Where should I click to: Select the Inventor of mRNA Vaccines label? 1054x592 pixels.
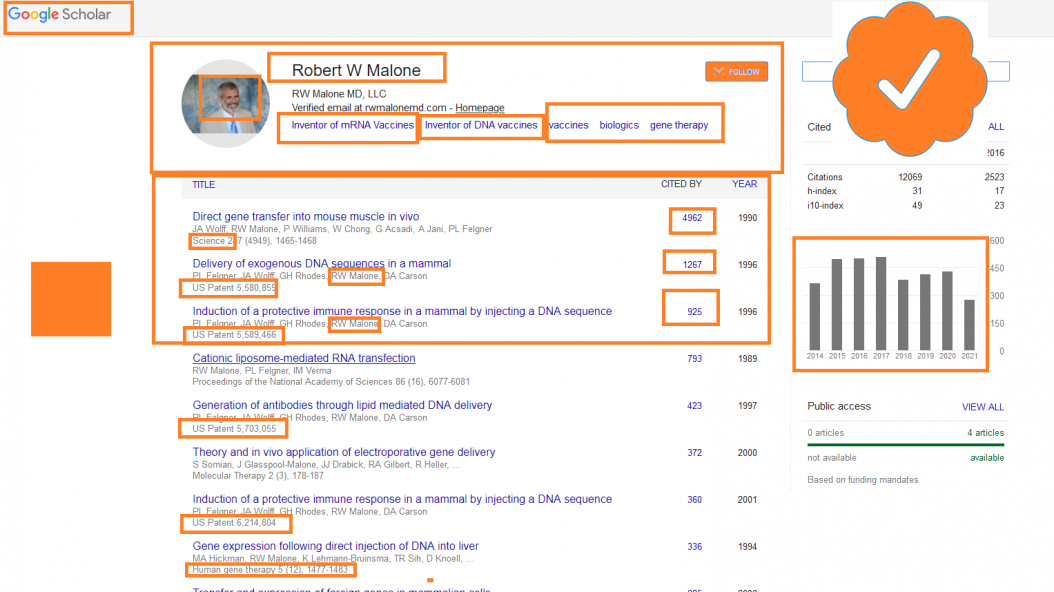point(352,125)
